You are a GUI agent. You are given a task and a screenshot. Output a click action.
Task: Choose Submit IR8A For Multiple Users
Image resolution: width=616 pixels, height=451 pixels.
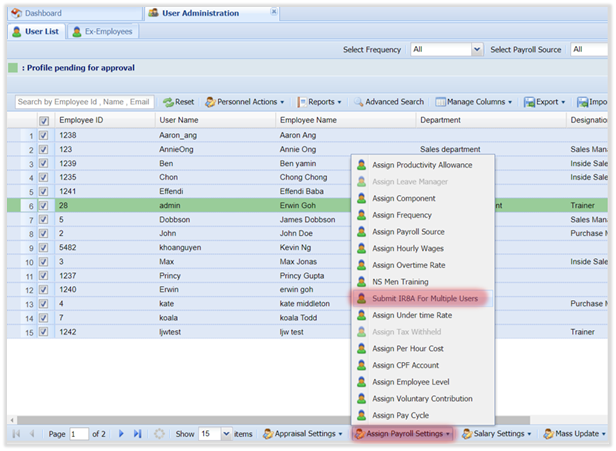click(x=426, y=298)
